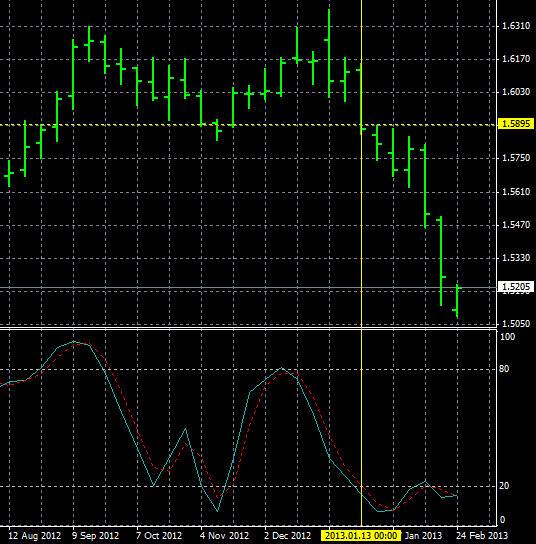536x544 pixels.
Task: Click the 1.5330 price axis value
Action: [516, 258]
